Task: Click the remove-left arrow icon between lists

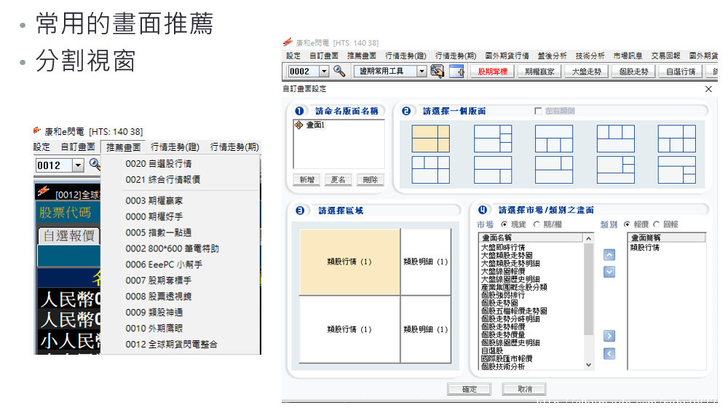Action: tap(610, 353)
